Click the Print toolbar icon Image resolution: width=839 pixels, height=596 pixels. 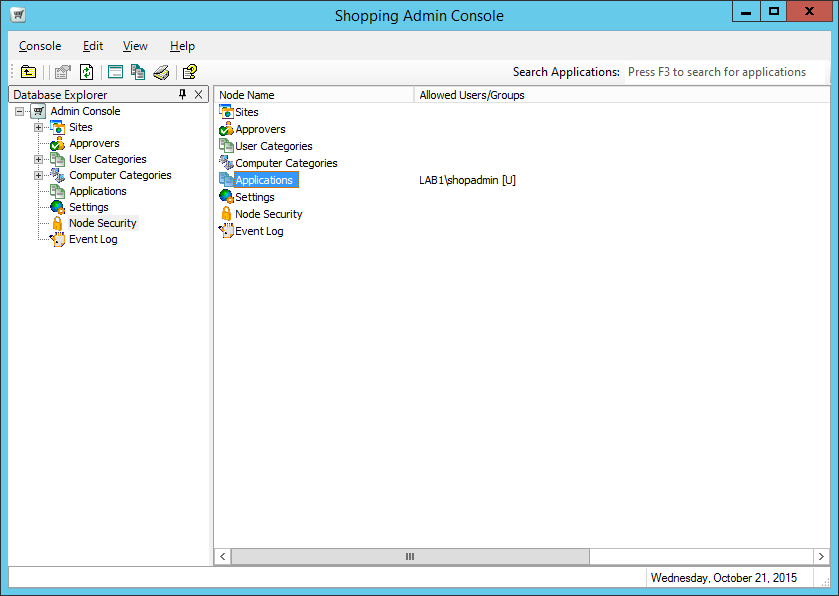click(161, 72)
